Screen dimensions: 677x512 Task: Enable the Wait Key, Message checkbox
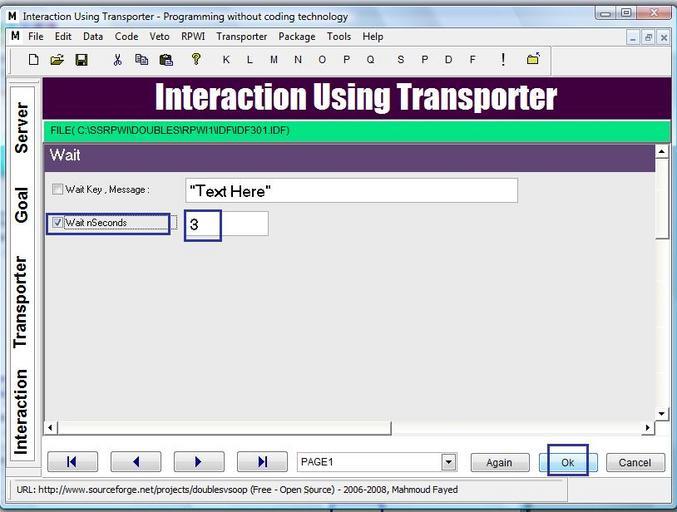tap(58, 189)
